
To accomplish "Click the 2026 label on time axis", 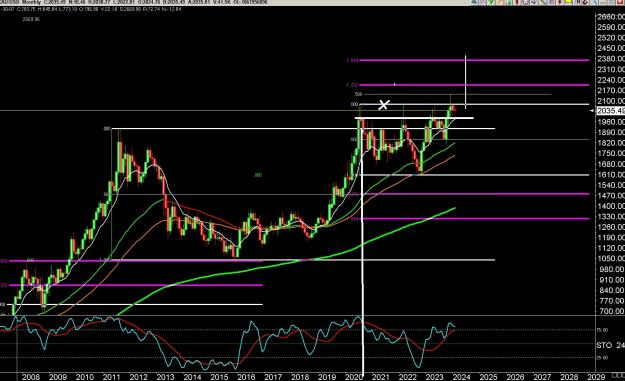I will 515,377.
